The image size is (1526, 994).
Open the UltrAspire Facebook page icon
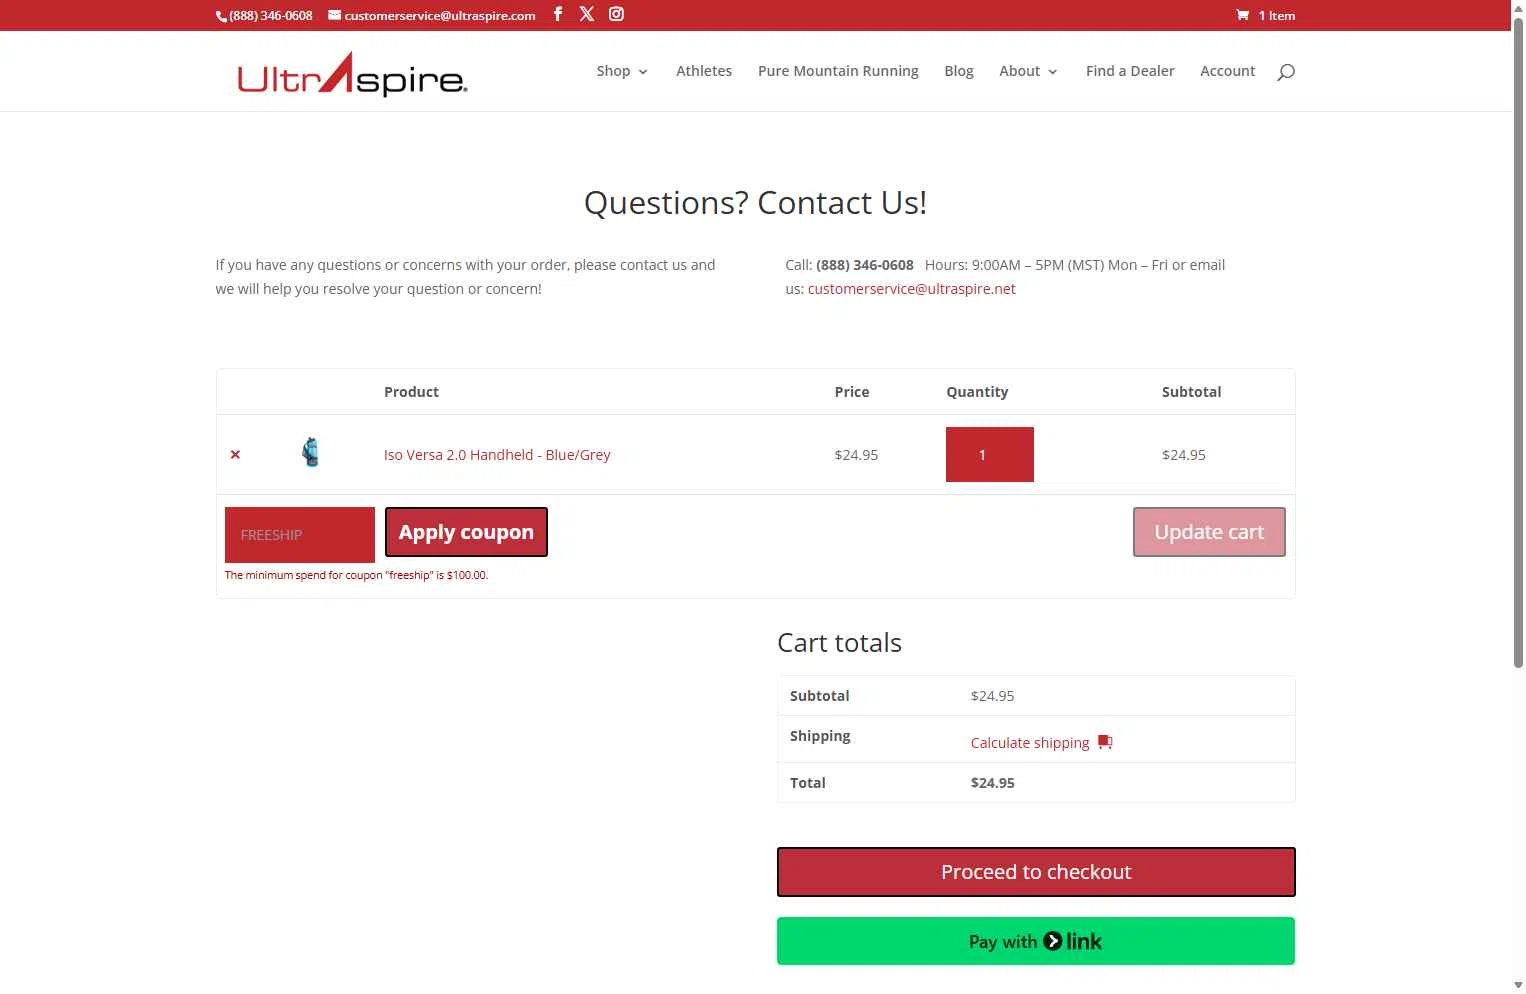pyautogui.click(x=558, y=14)
